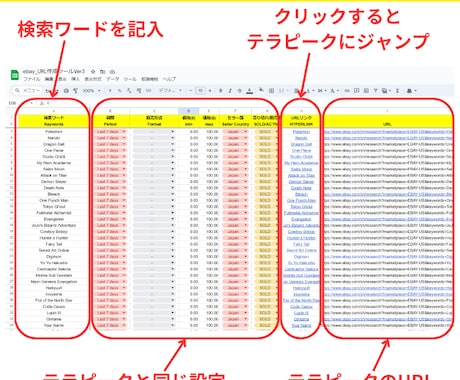This screenshot has height=380, width=460.
Task: Select the 'Studio Ghibli' keyword cell
Action: pos(54,157)
